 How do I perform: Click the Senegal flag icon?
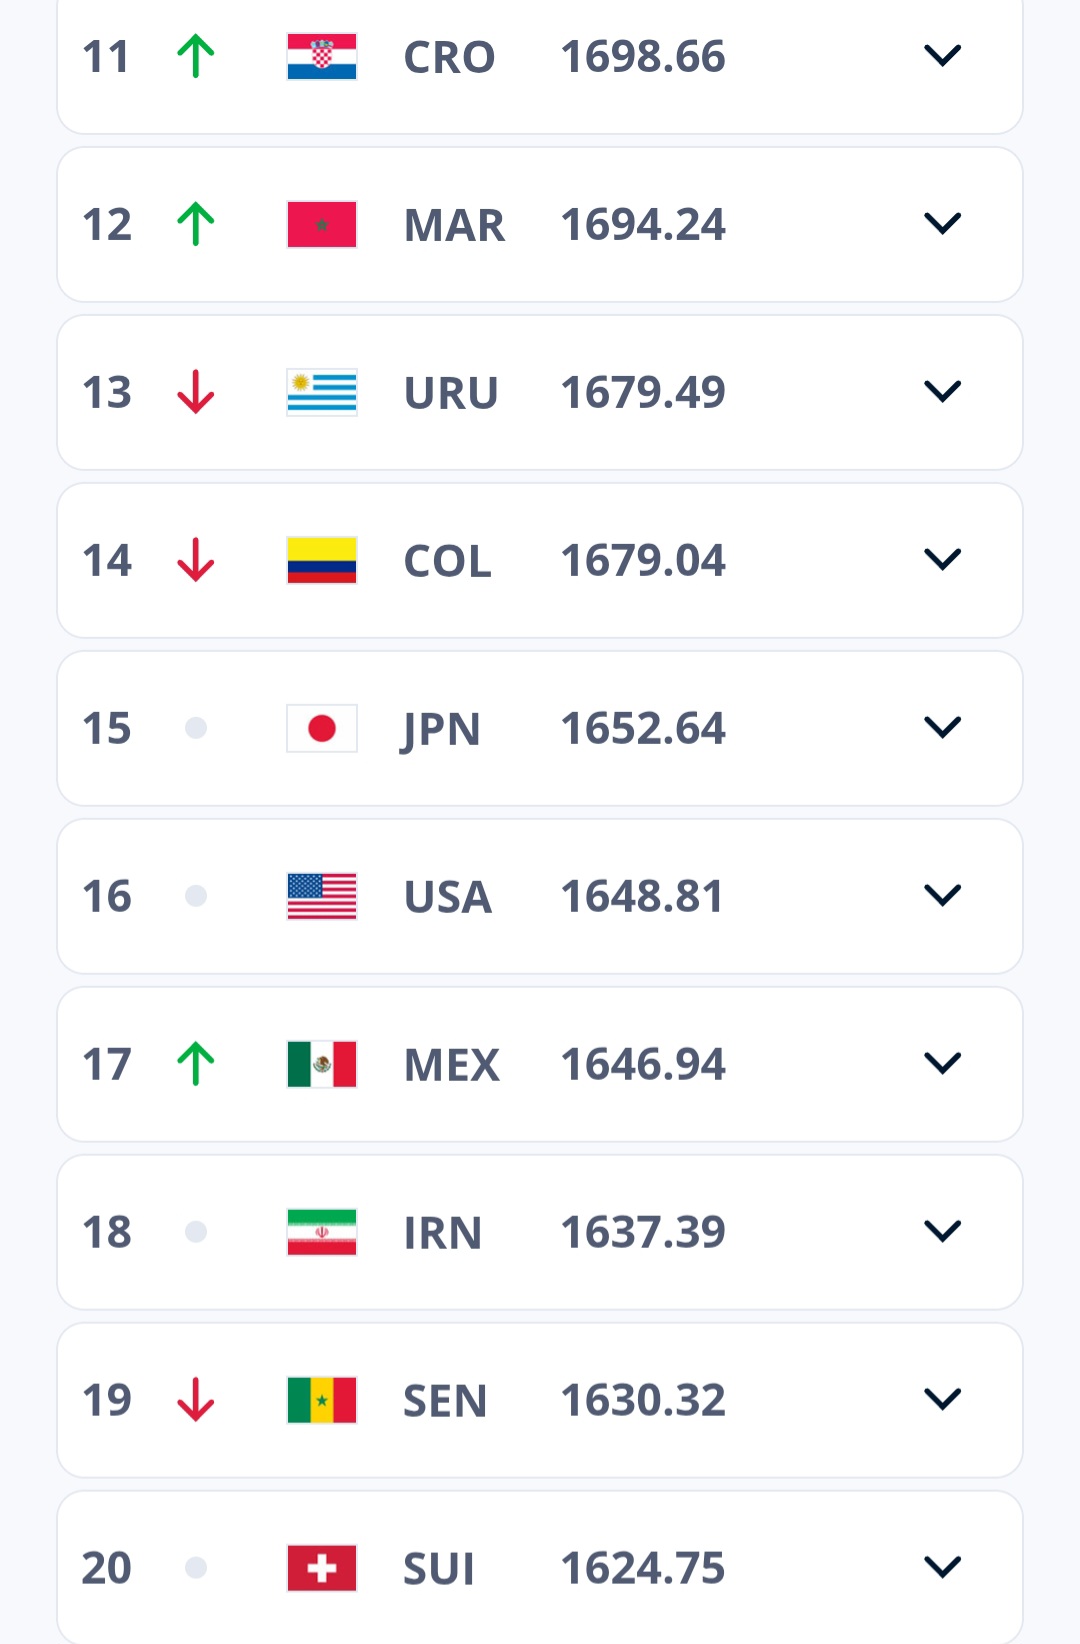click(322, 1400)
